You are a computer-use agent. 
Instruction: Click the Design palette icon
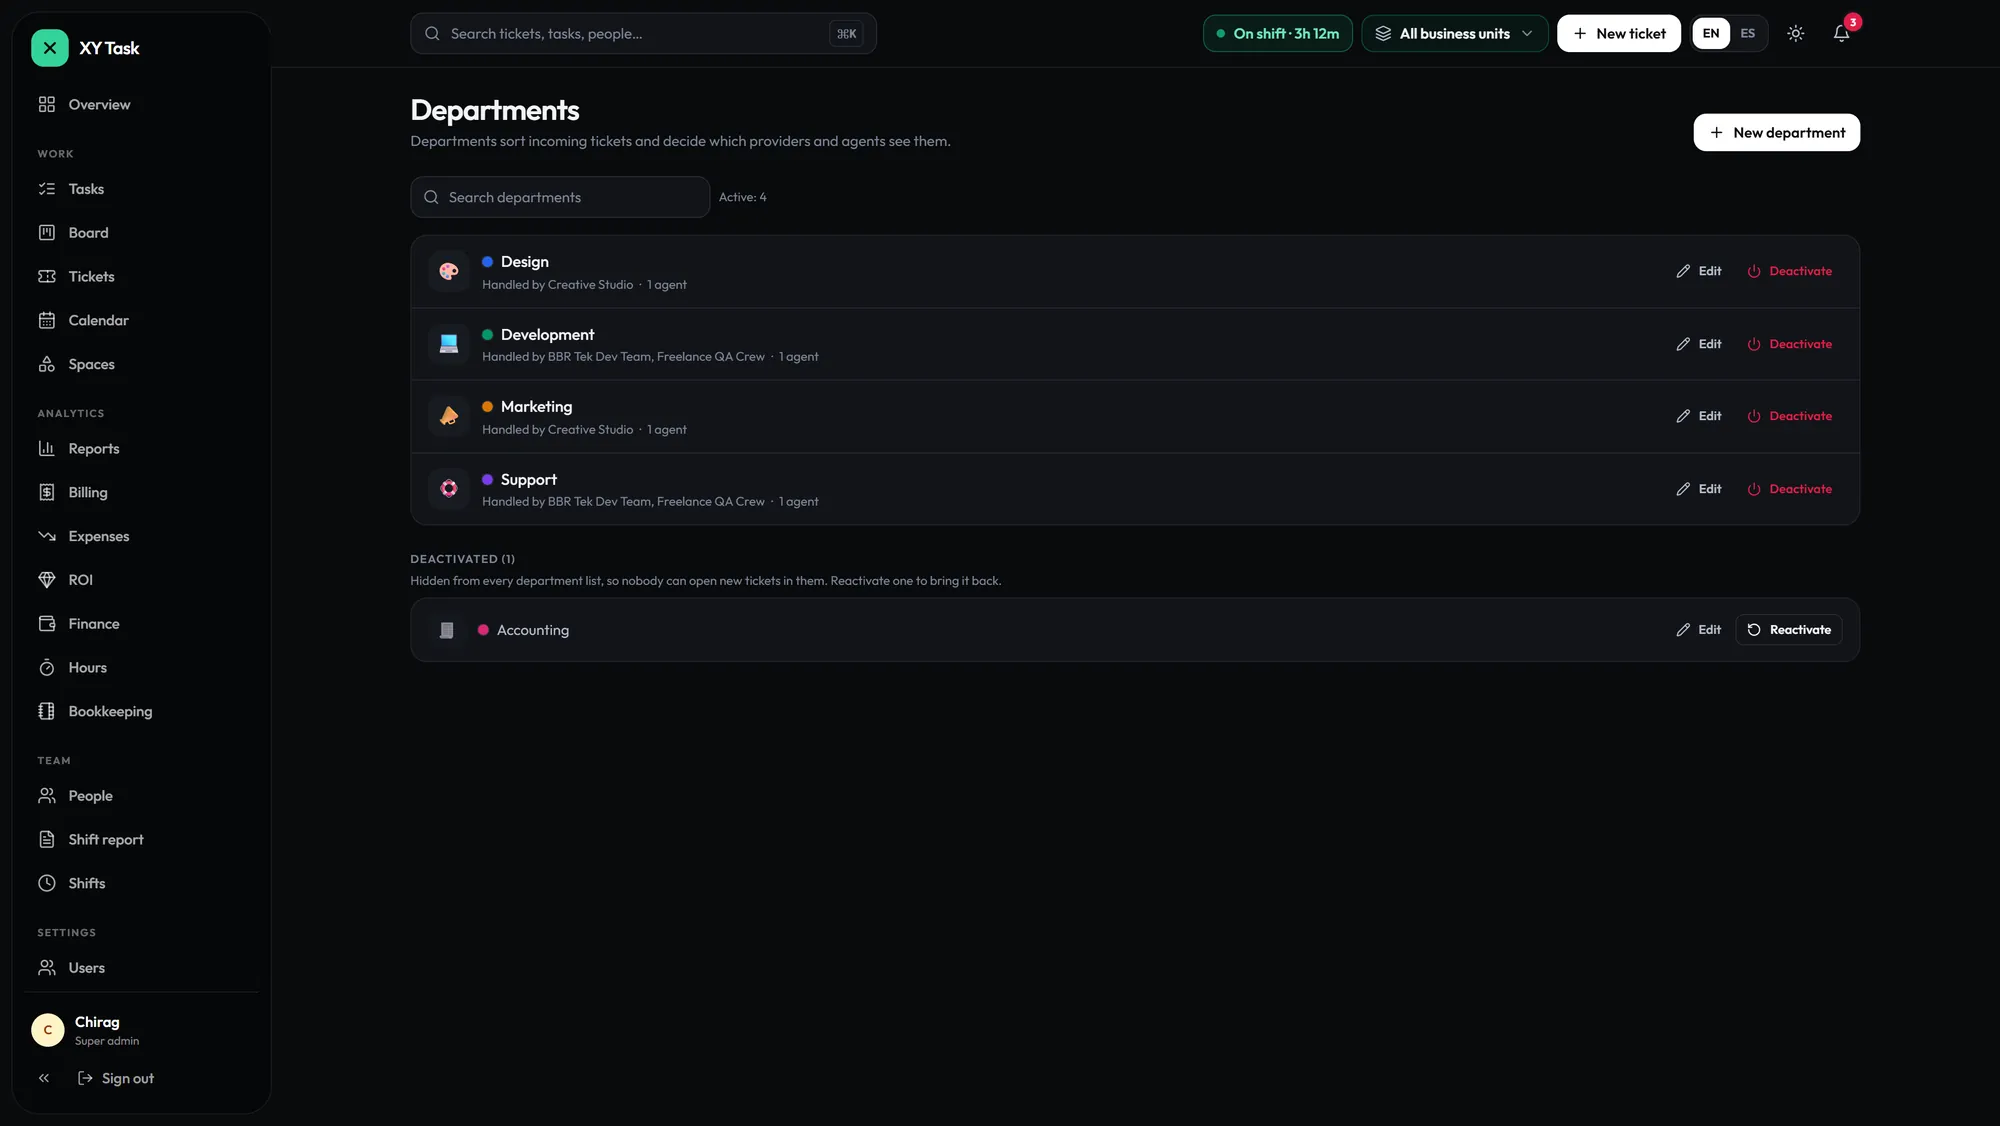(x=449, y=271)
